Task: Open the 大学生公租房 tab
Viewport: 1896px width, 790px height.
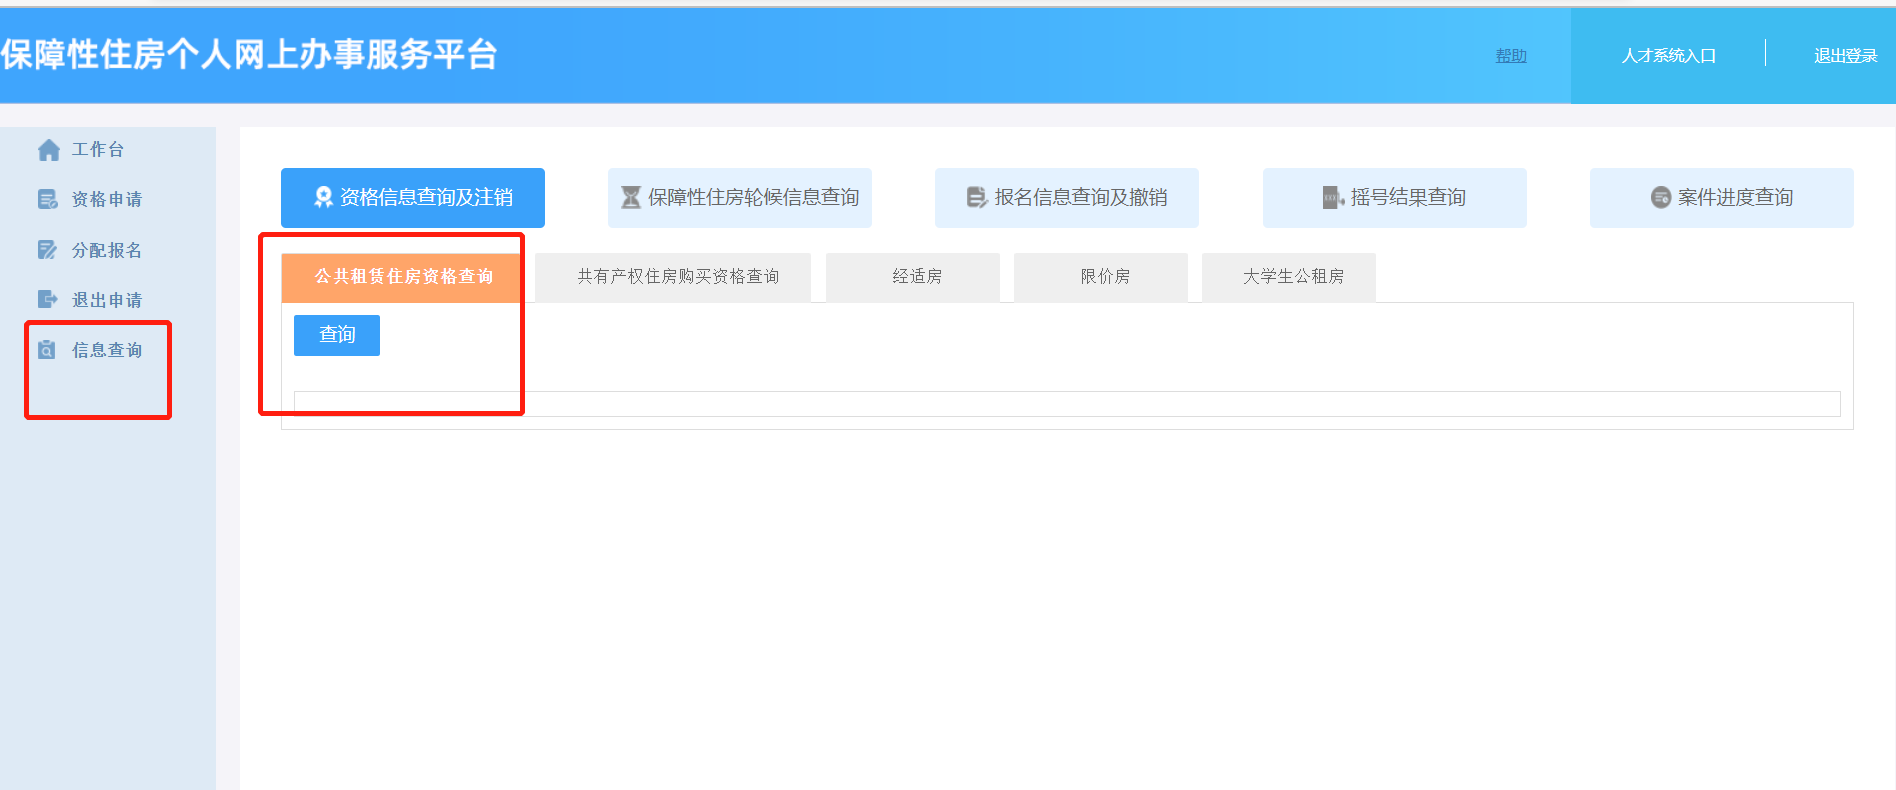Action: coord(1292,277)
